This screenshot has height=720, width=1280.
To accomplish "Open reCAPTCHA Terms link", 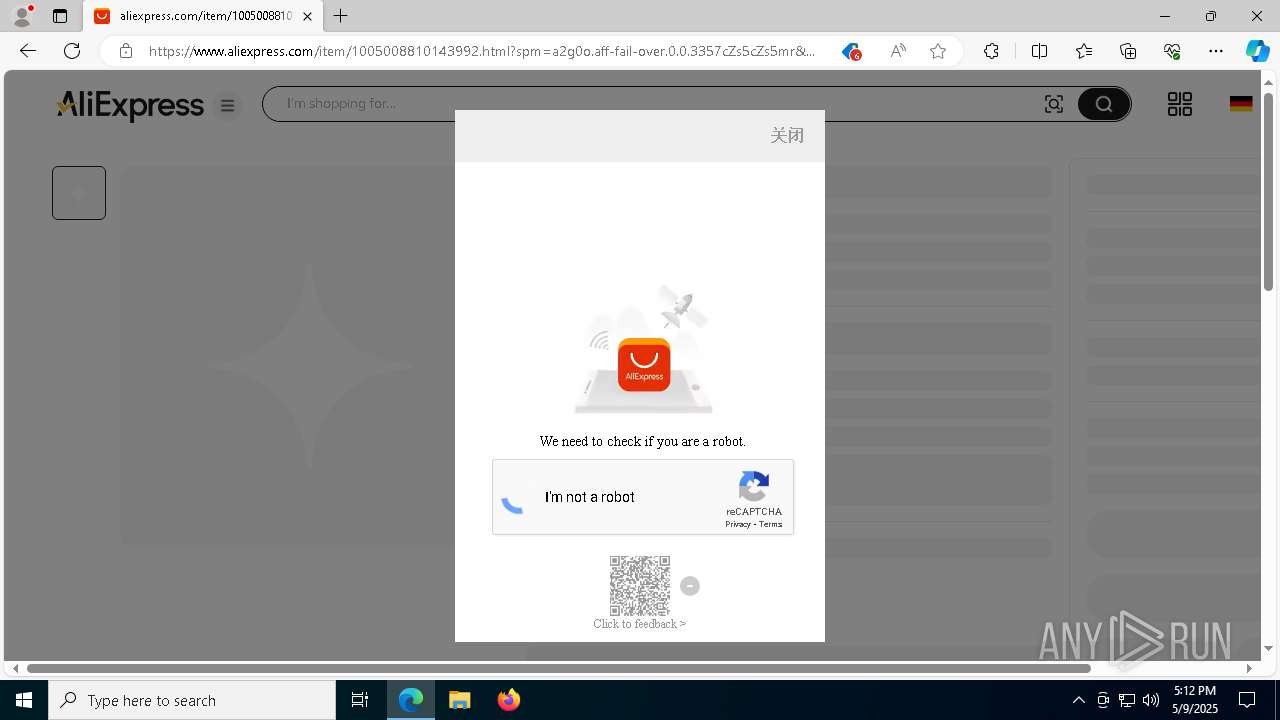I will (x=770, y=524).
